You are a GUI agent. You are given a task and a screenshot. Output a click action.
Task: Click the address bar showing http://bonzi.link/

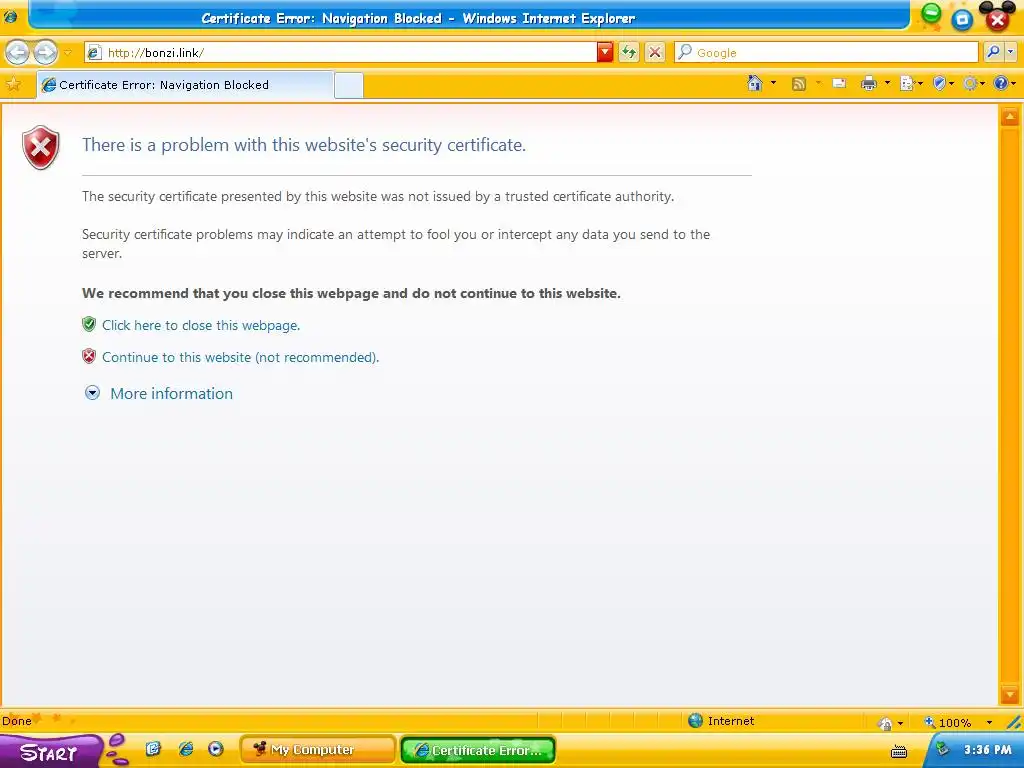pos(341,52)
